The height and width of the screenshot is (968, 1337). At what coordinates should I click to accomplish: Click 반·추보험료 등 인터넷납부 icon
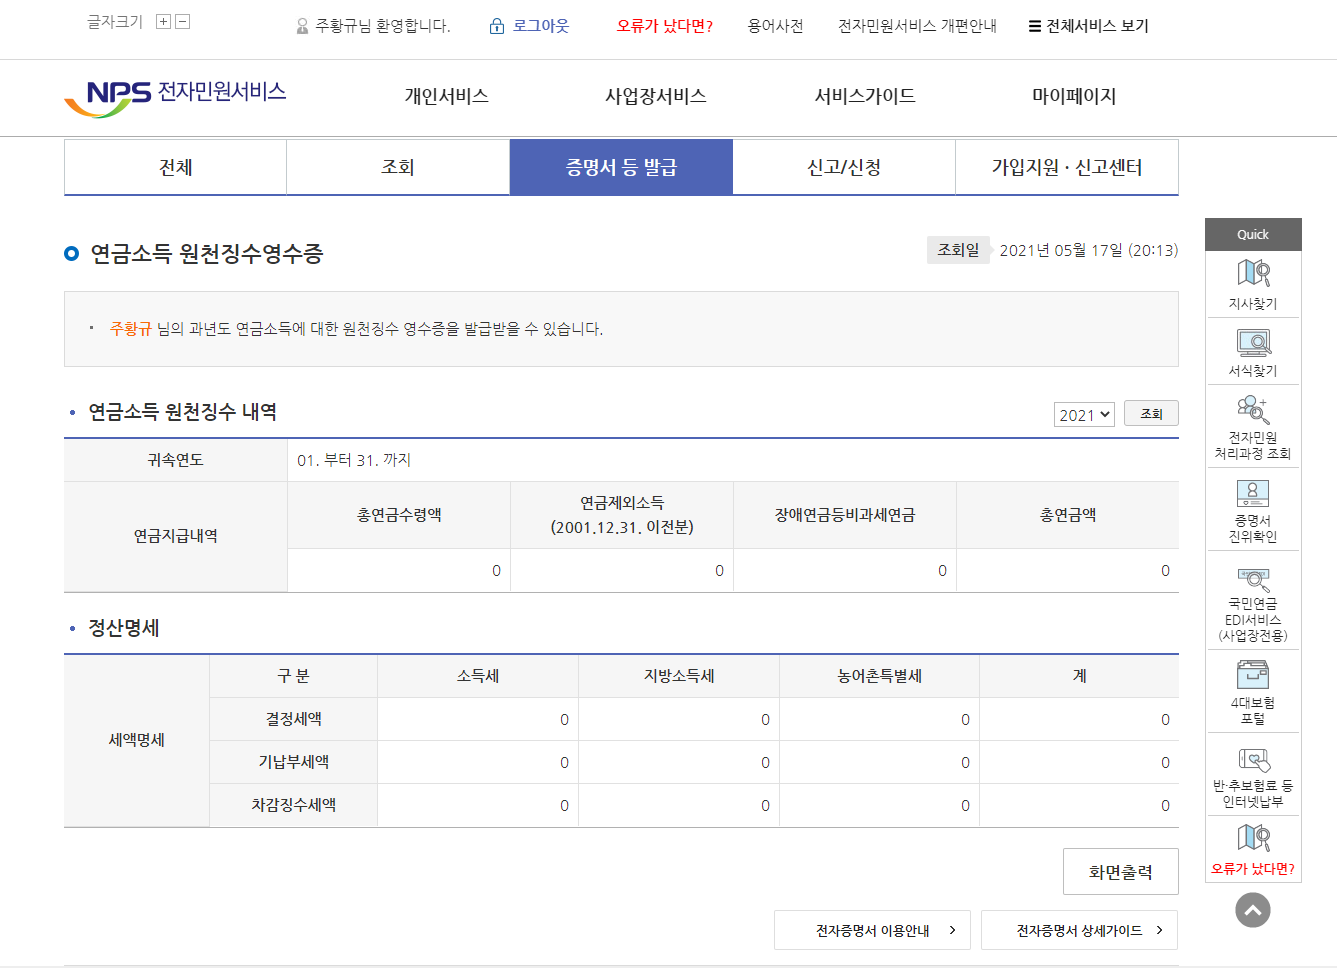click(1253, 760)
